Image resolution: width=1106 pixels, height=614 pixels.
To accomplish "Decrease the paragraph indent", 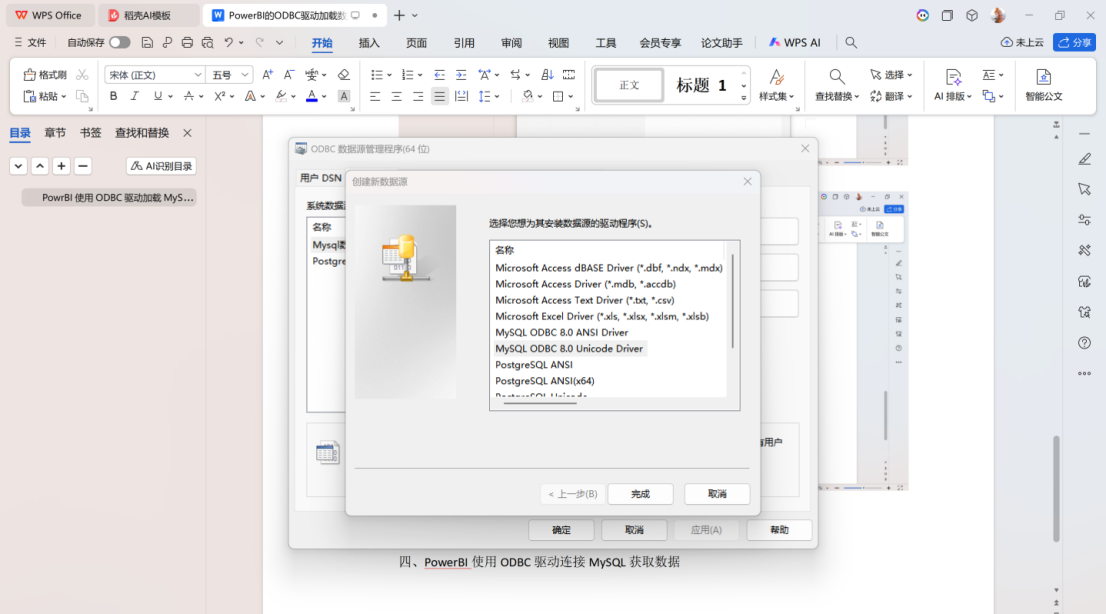I will click(439, 75).
